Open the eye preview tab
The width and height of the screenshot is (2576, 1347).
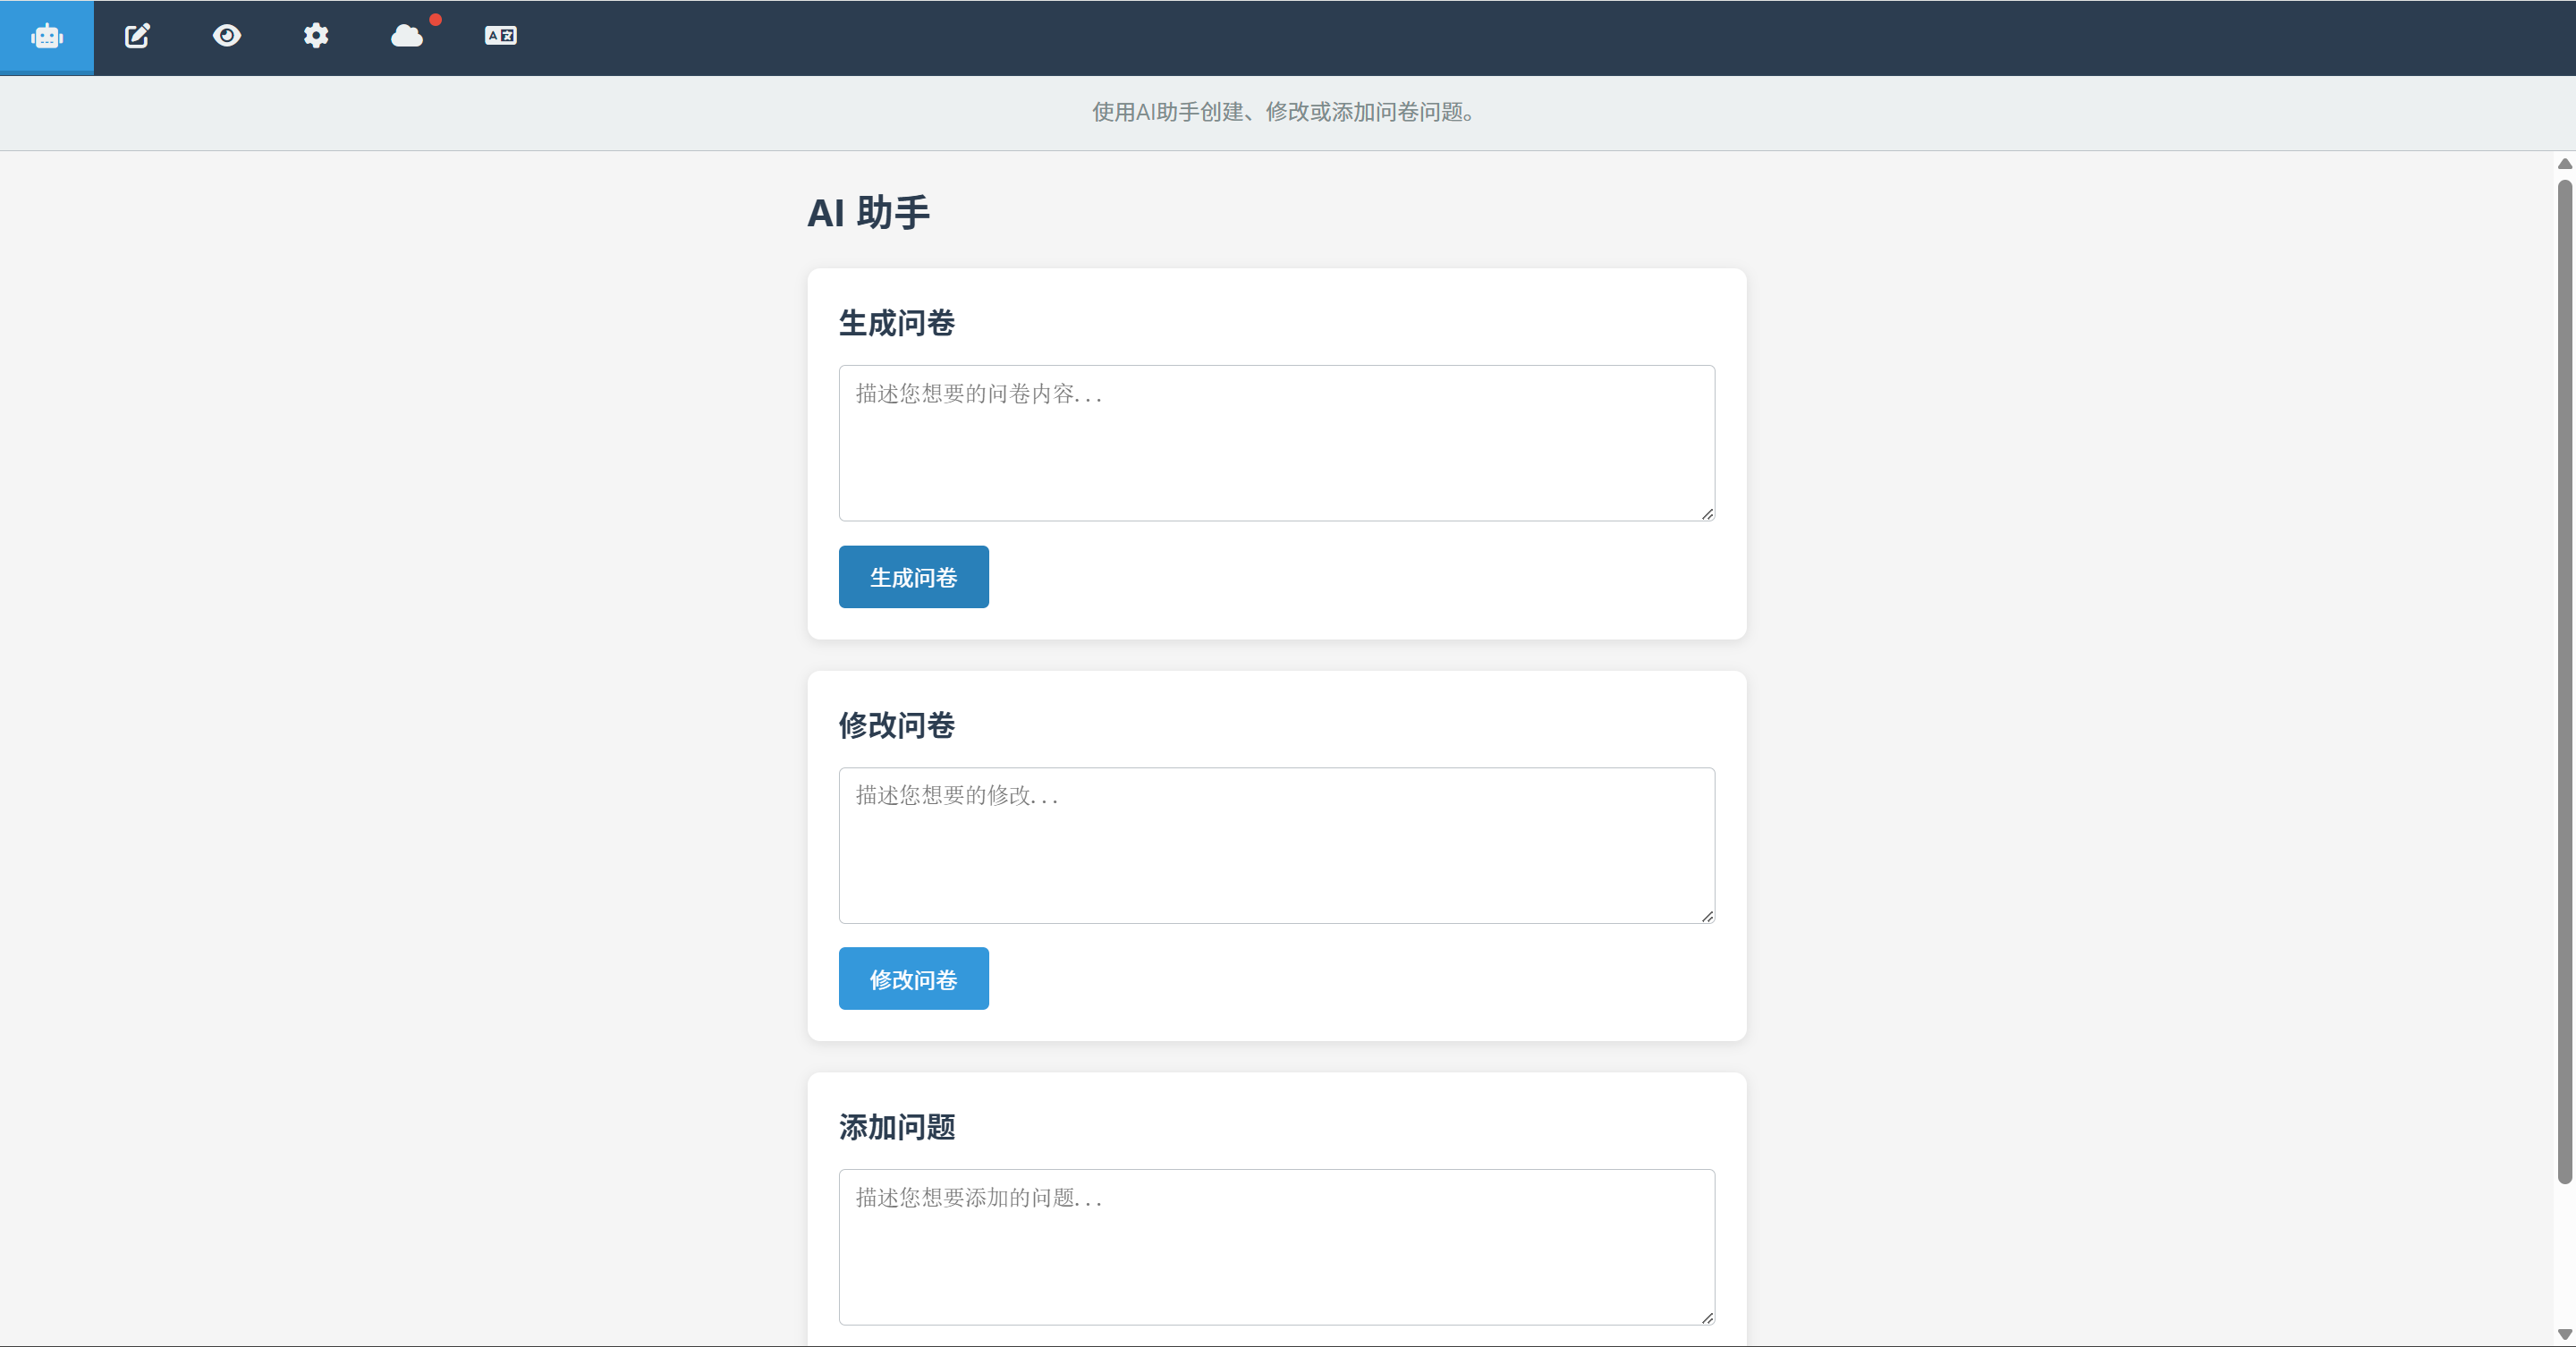click(x=227, y=37)
